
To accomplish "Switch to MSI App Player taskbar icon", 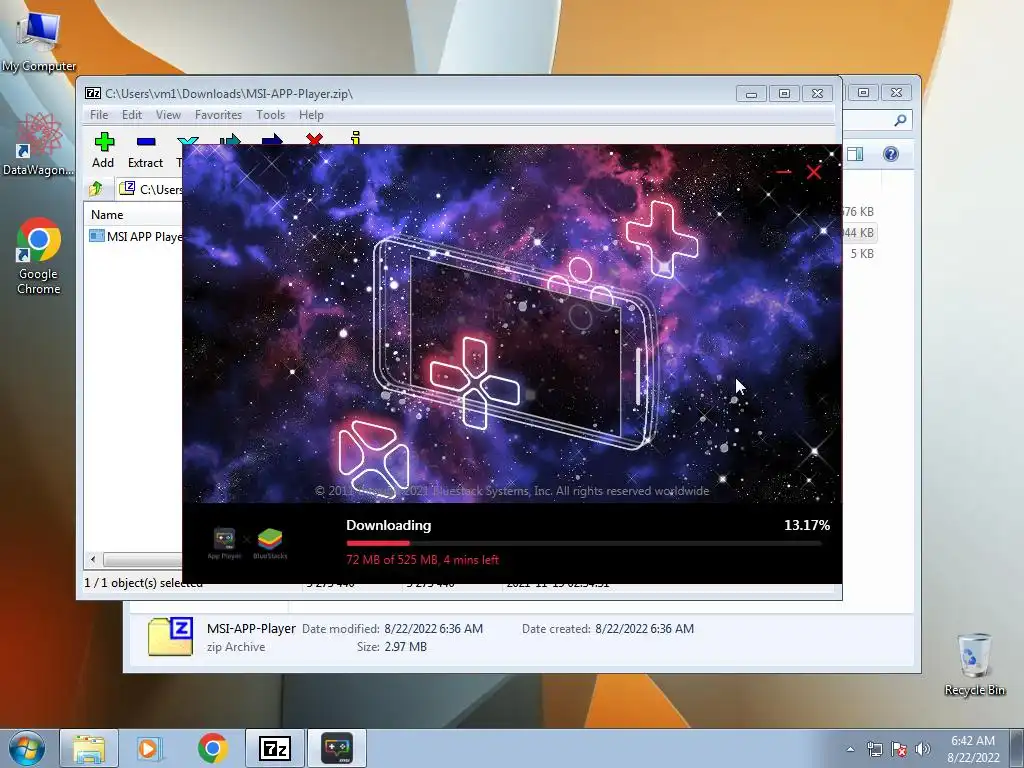I will 337,748.
